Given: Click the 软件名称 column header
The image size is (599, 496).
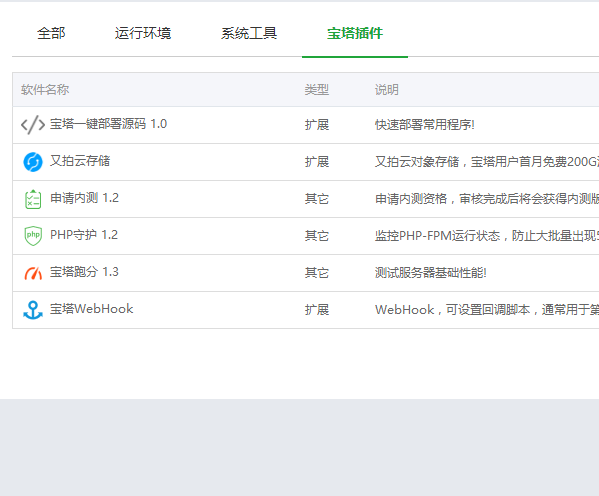Looking at the screenshot, I should tap(45, 90).
